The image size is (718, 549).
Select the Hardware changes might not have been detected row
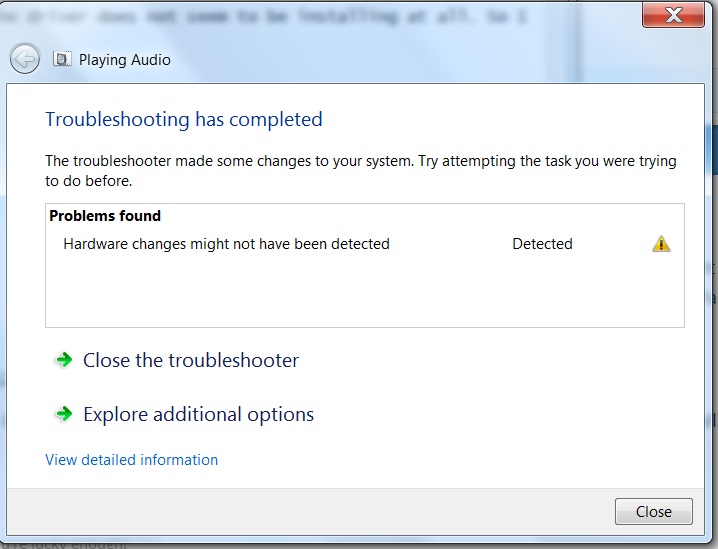click(x=364, y=244)
